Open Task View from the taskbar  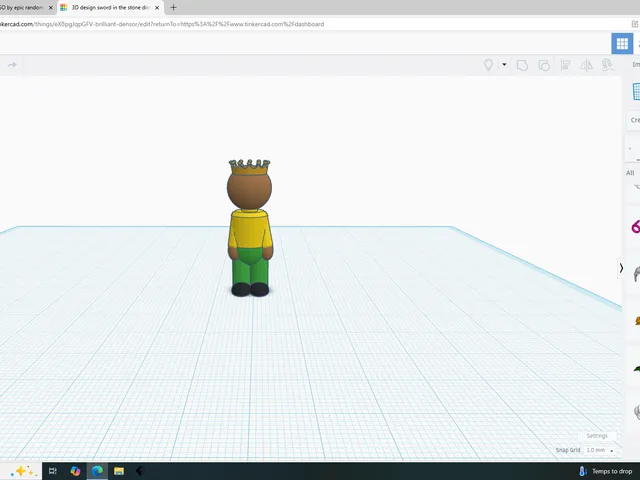pyautogui.click(x=53, y=471)
